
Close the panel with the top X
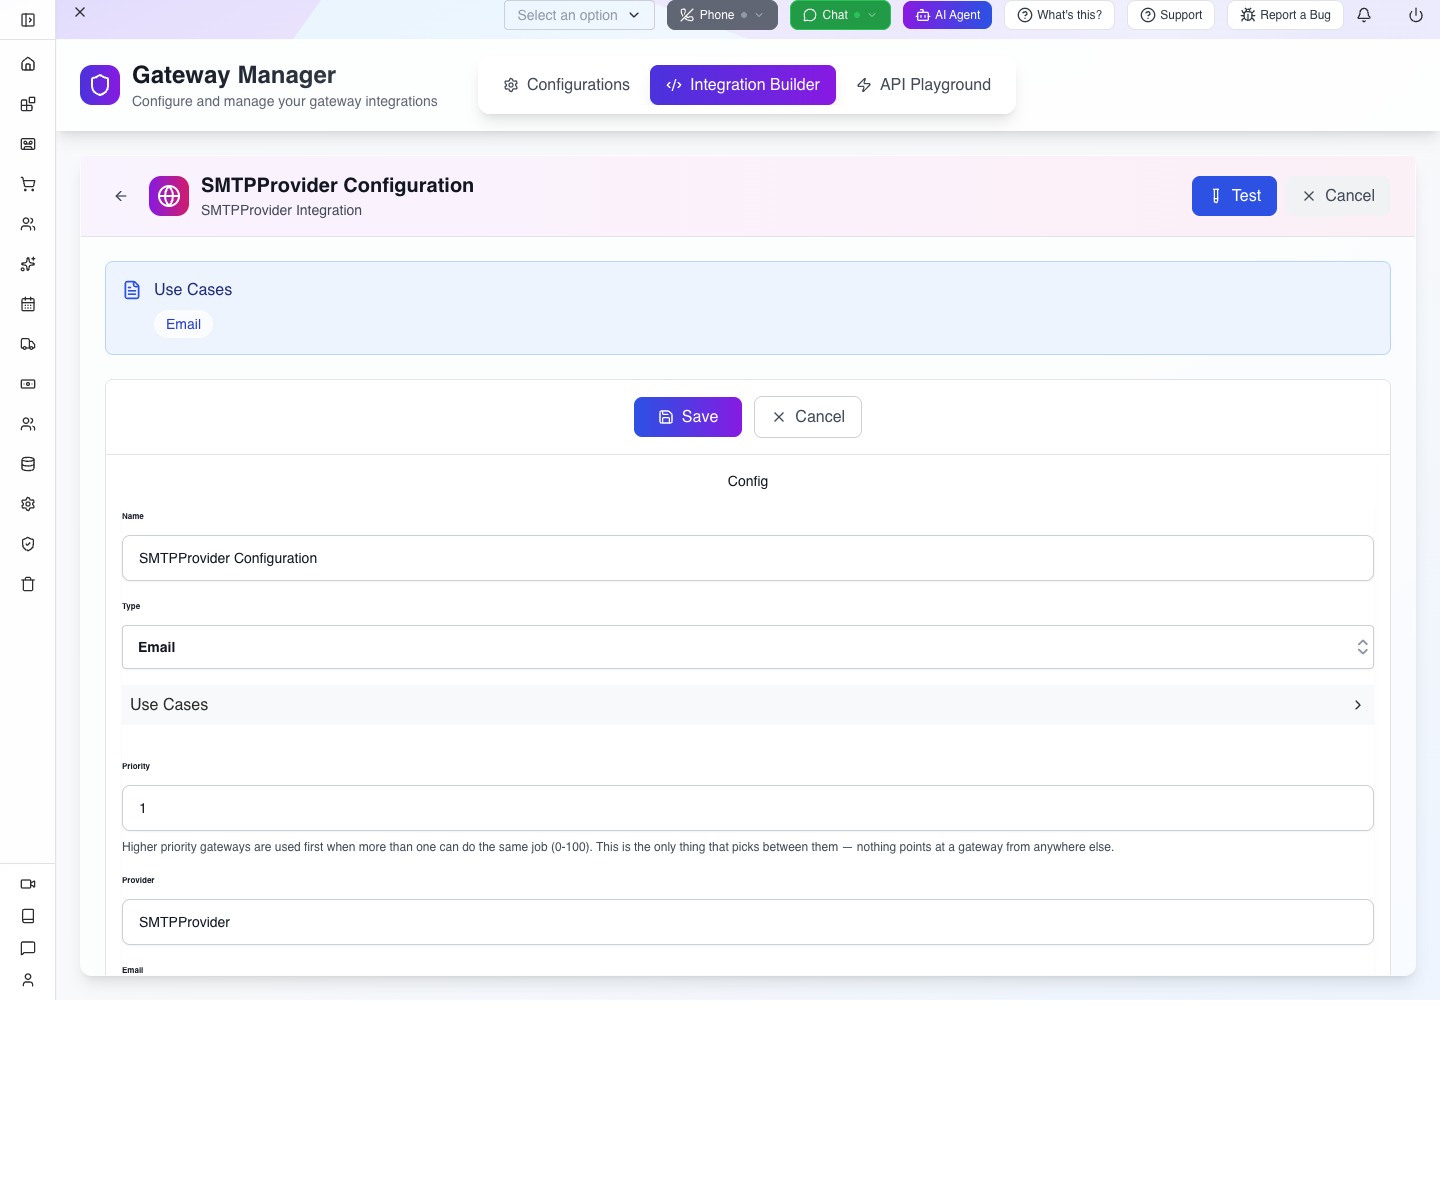[80, 12]
